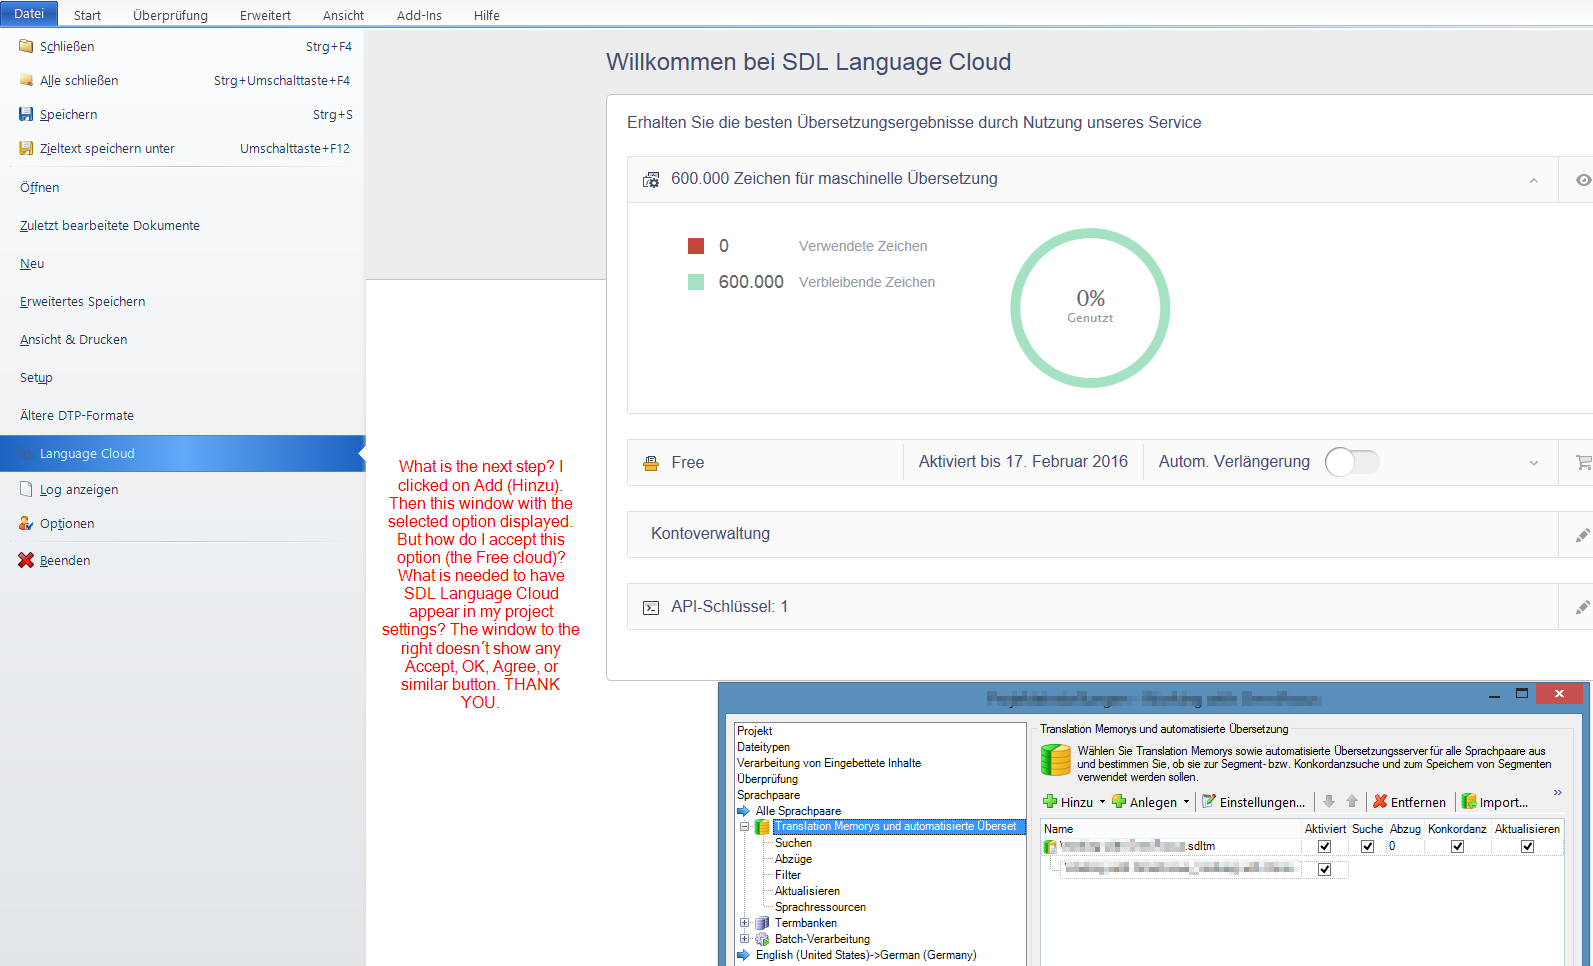
Task: Toggle the Autom. Verlängerung switch
Action: [1351, 462]
